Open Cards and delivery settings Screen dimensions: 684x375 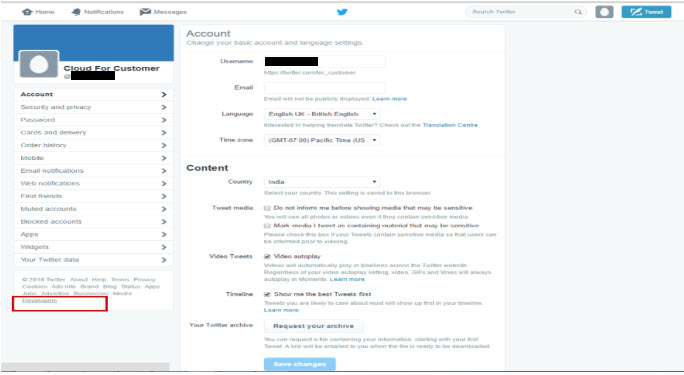pos(93,132)
